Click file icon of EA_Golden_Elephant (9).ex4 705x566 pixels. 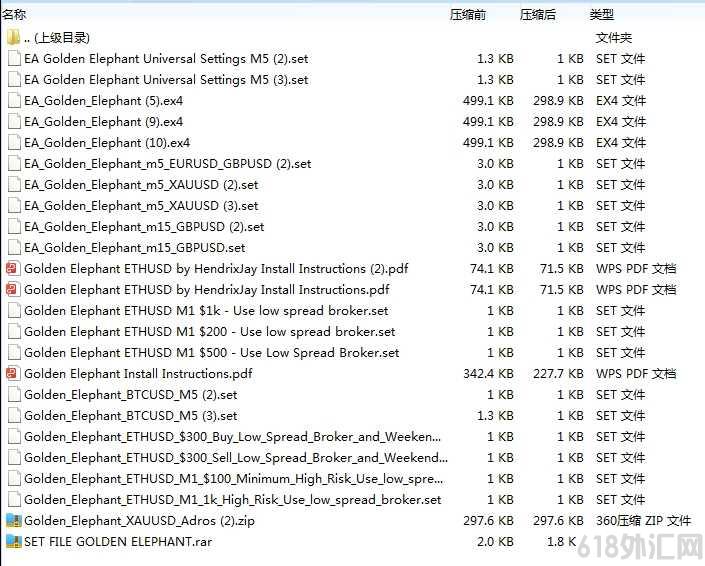[14, 121]
